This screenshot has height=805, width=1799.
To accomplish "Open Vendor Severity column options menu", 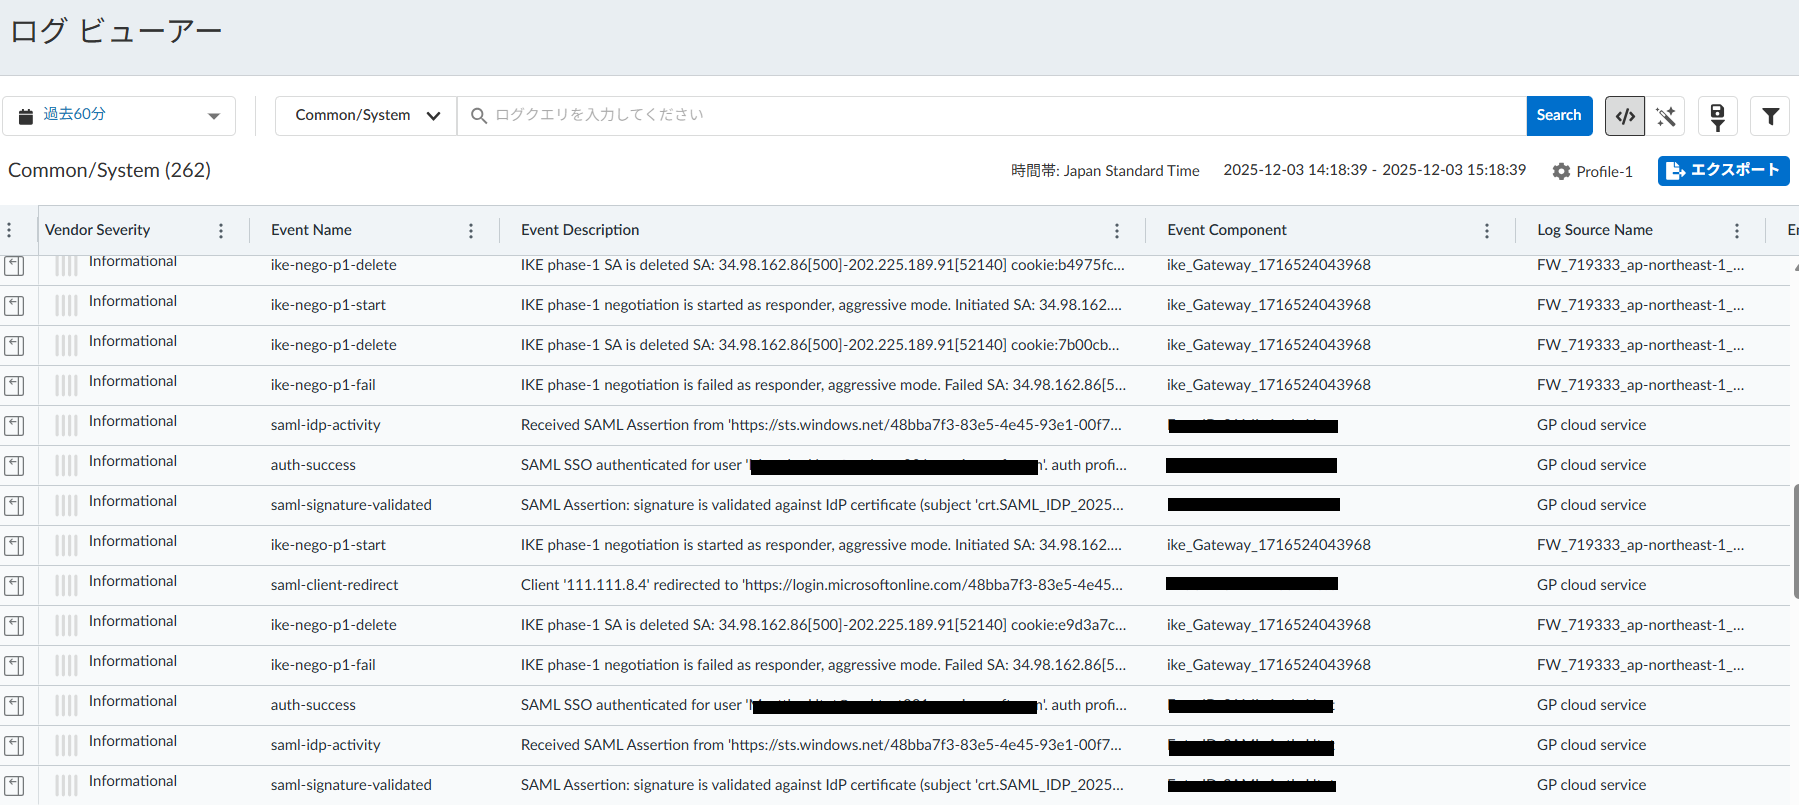I will tap(221, 231).
